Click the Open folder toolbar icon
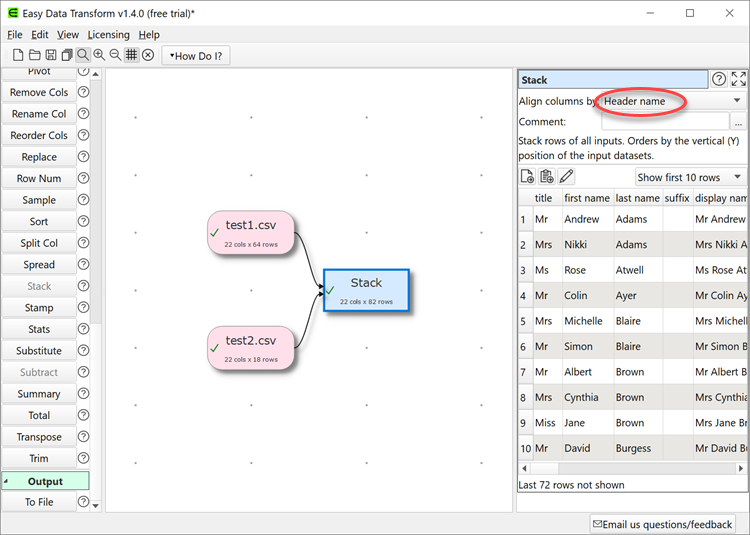This screenshot has width=750, height=535. [34, 55]
